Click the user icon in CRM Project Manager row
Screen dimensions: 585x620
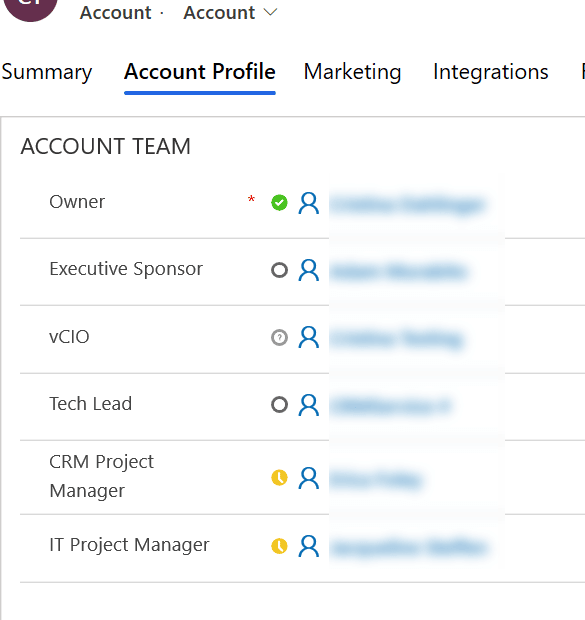point(309,478)
